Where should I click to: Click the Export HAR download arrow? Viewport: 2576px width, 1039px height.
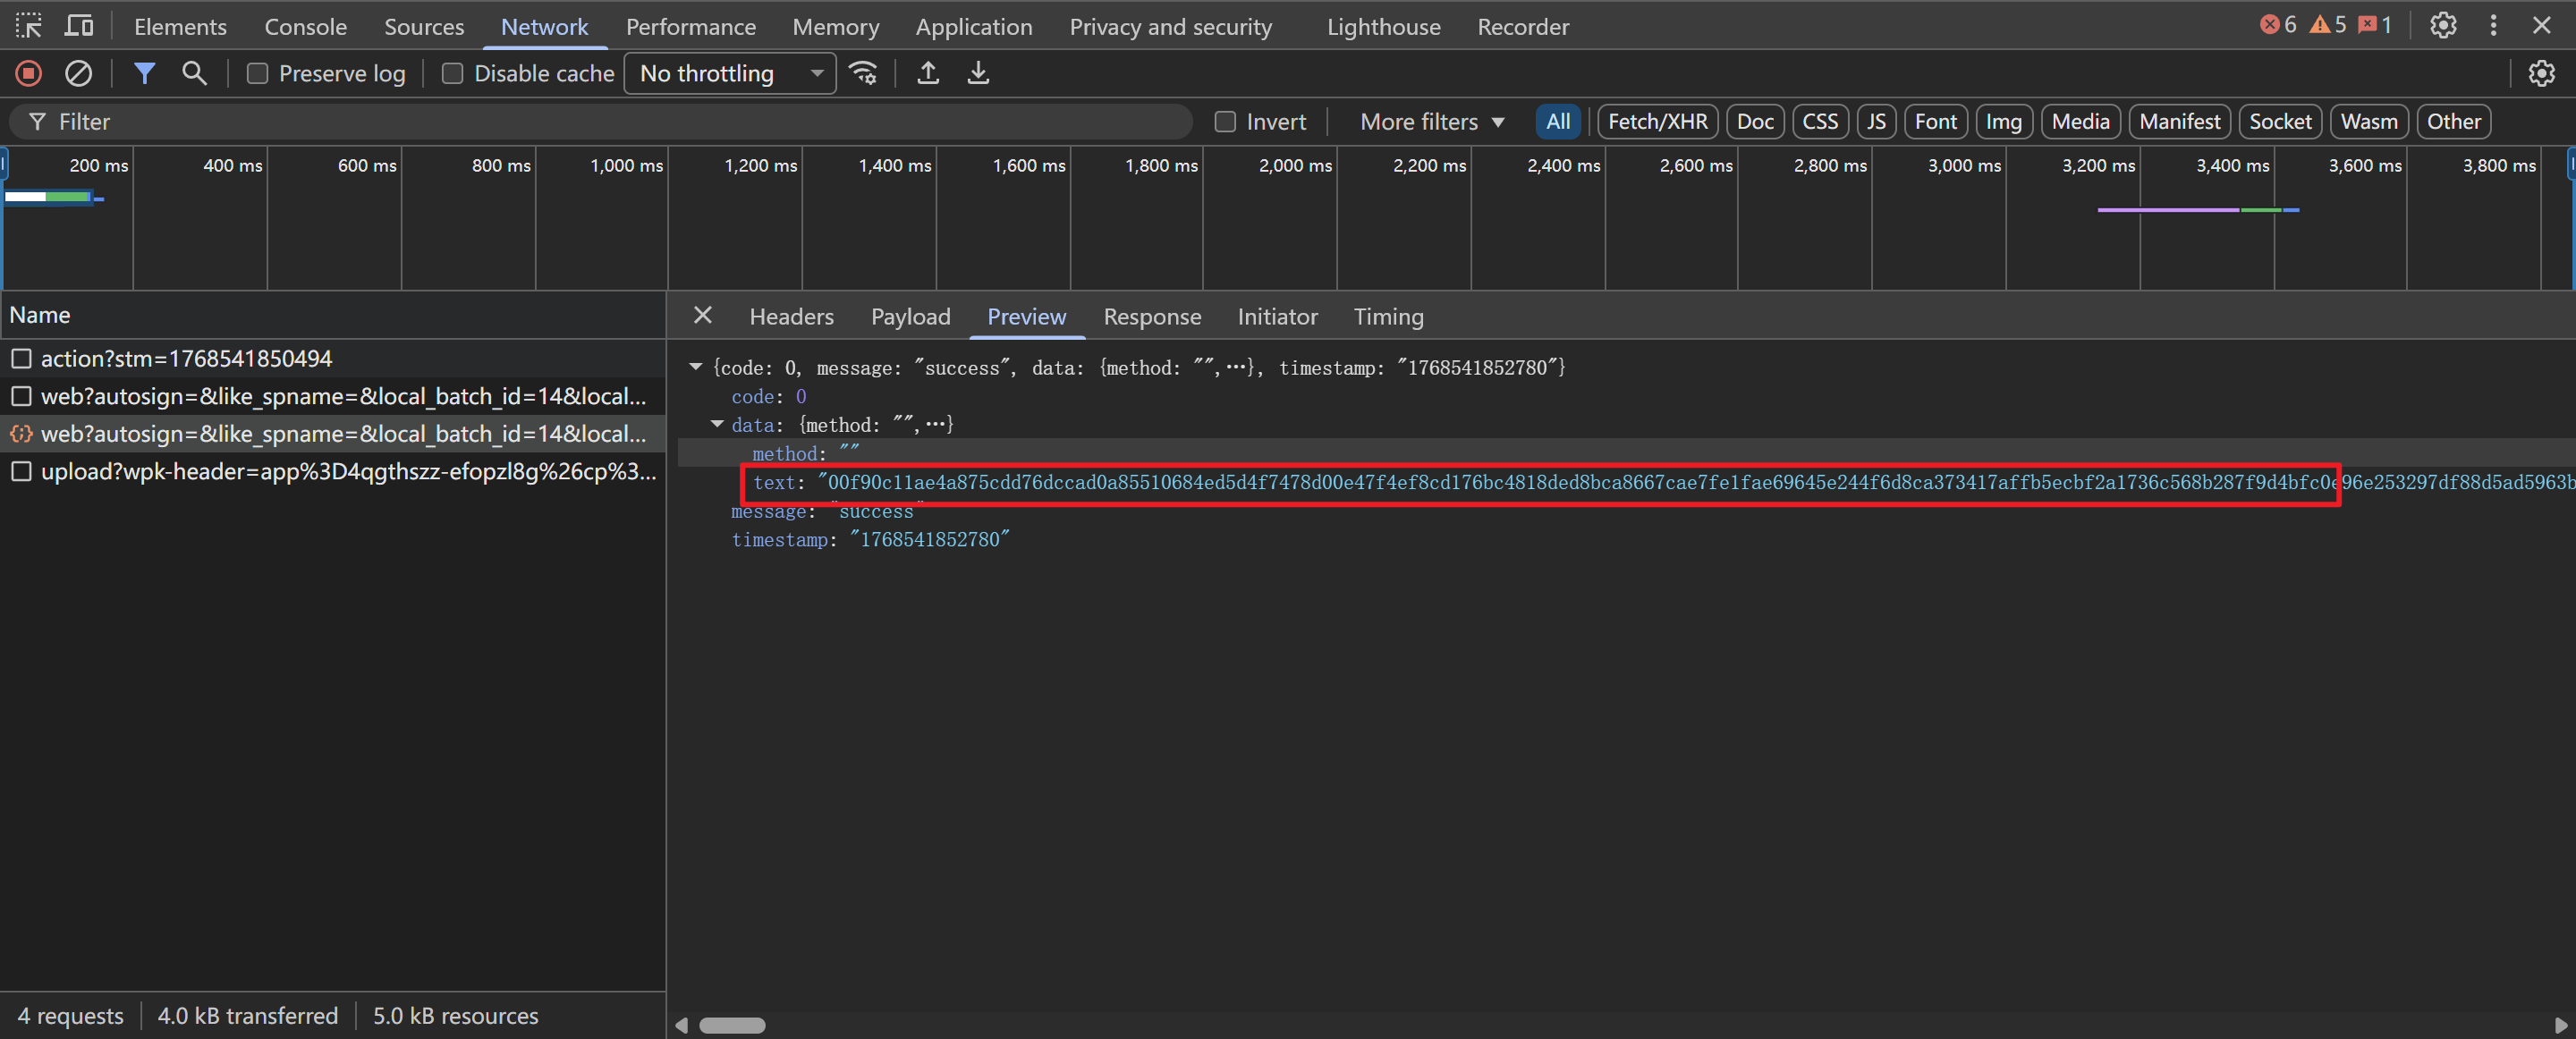pyautogui.click(x=978, y=73)
